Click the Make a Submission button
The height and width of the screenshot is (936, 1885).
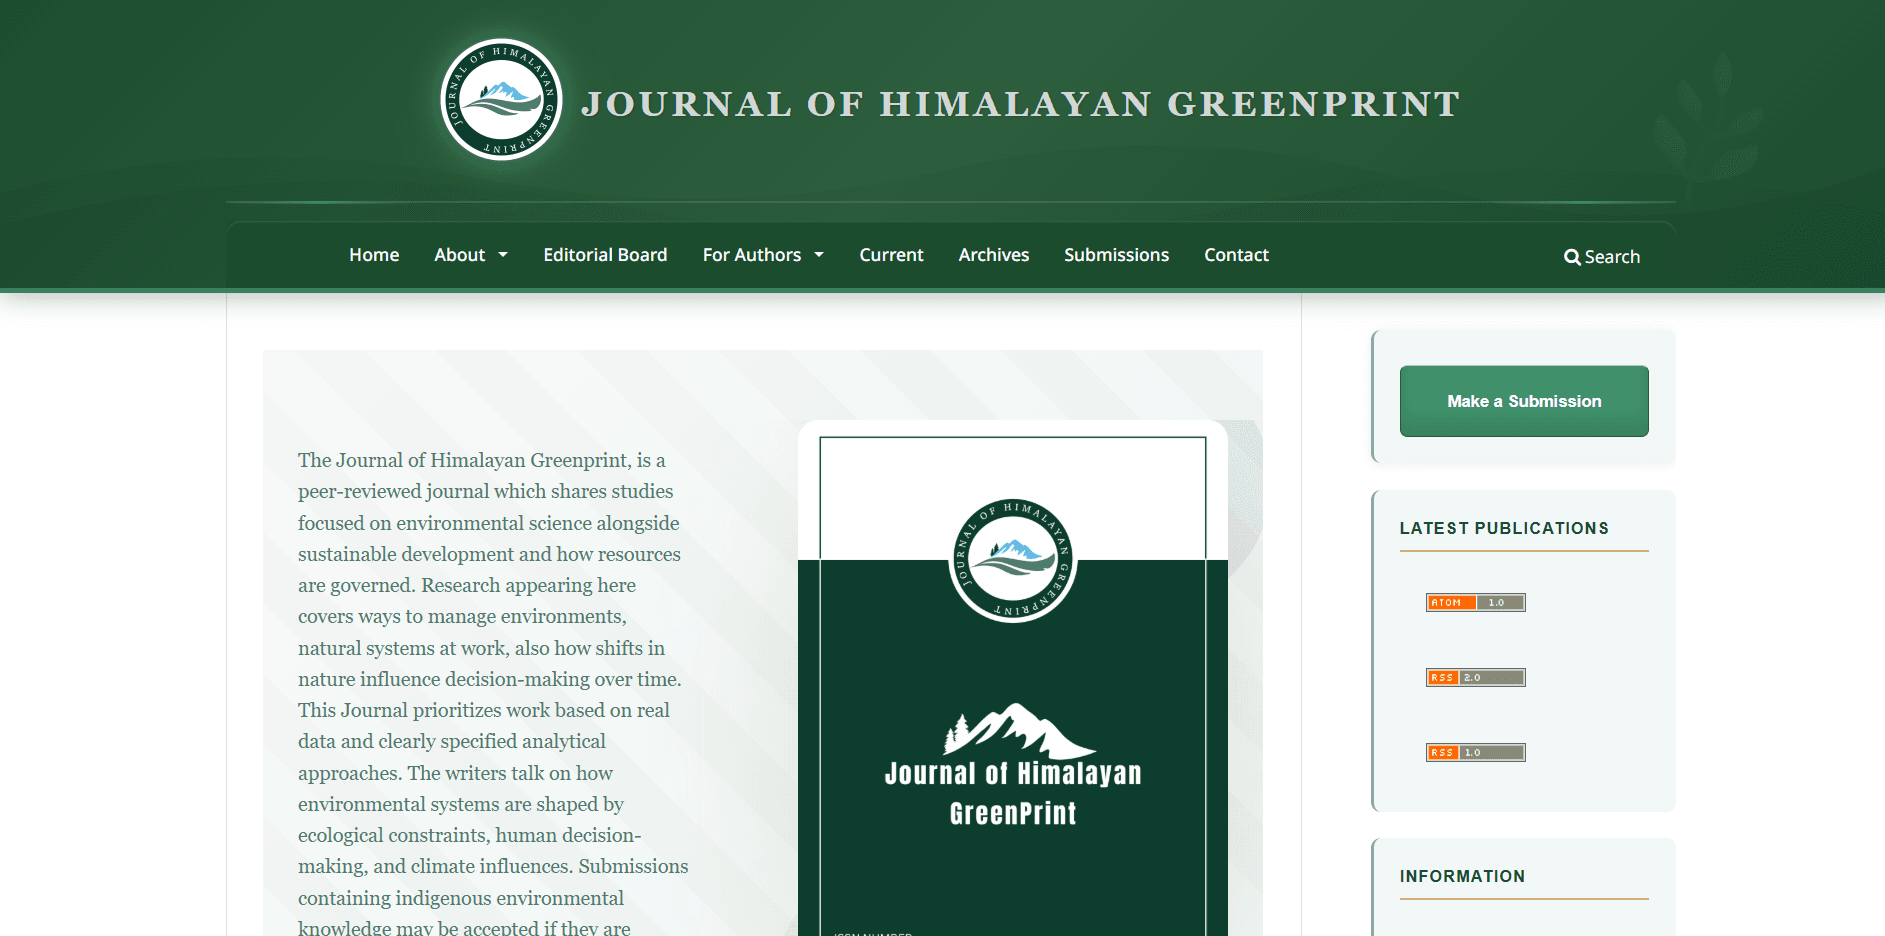tap(1524, 401)
